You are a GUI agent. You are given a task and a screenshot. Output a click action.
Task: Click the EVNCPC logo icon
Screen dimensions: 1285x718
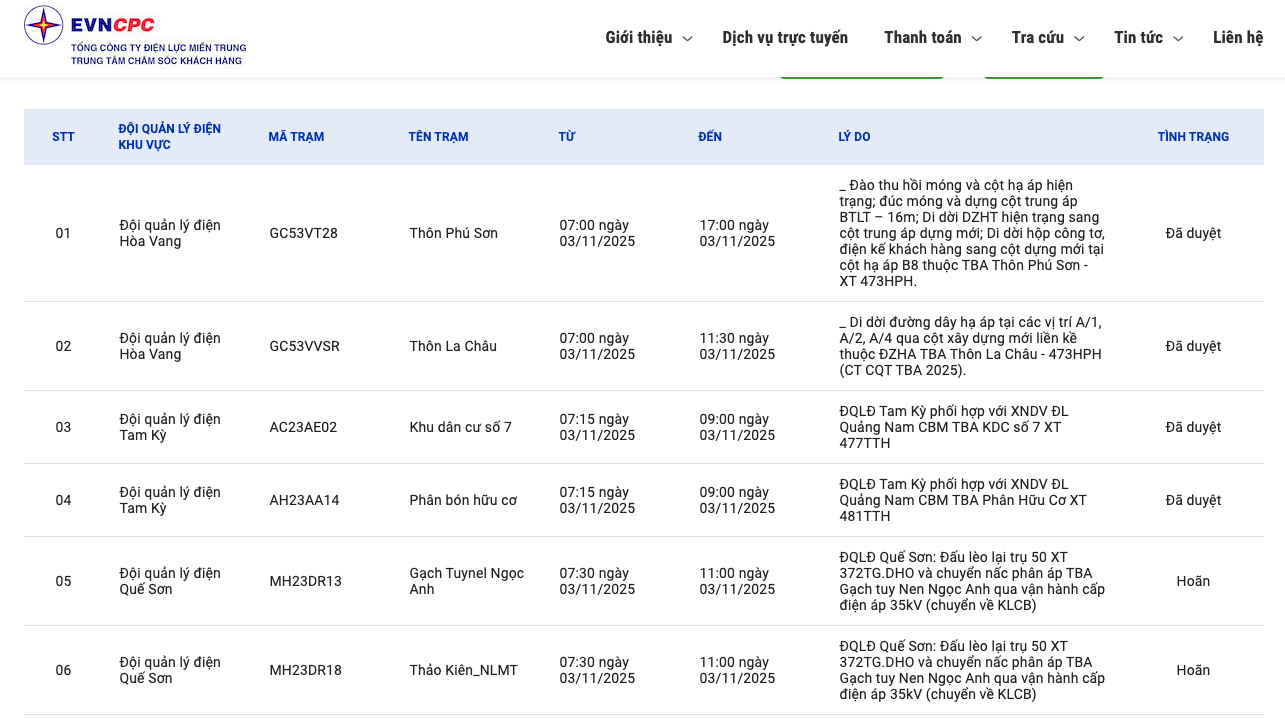(44, 25)
